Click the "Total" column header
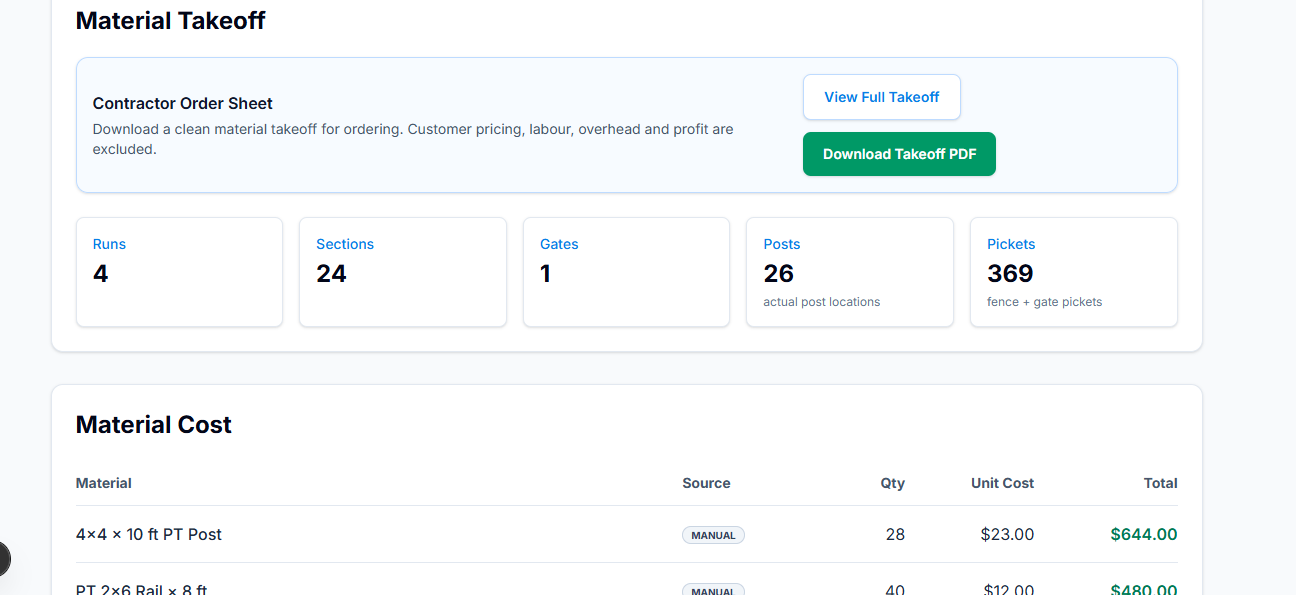This screenshot has height=595, width=1296. point(1161,483)
